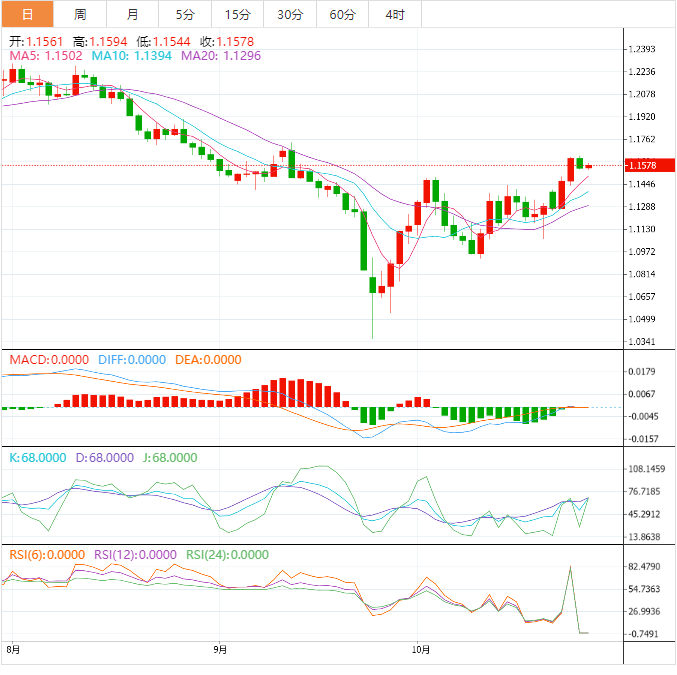Image resolution: width=677 pixels, height=675 pixels.
Task: Click the 108.1459 KDJ axis value
Action: tap(647, 469)
